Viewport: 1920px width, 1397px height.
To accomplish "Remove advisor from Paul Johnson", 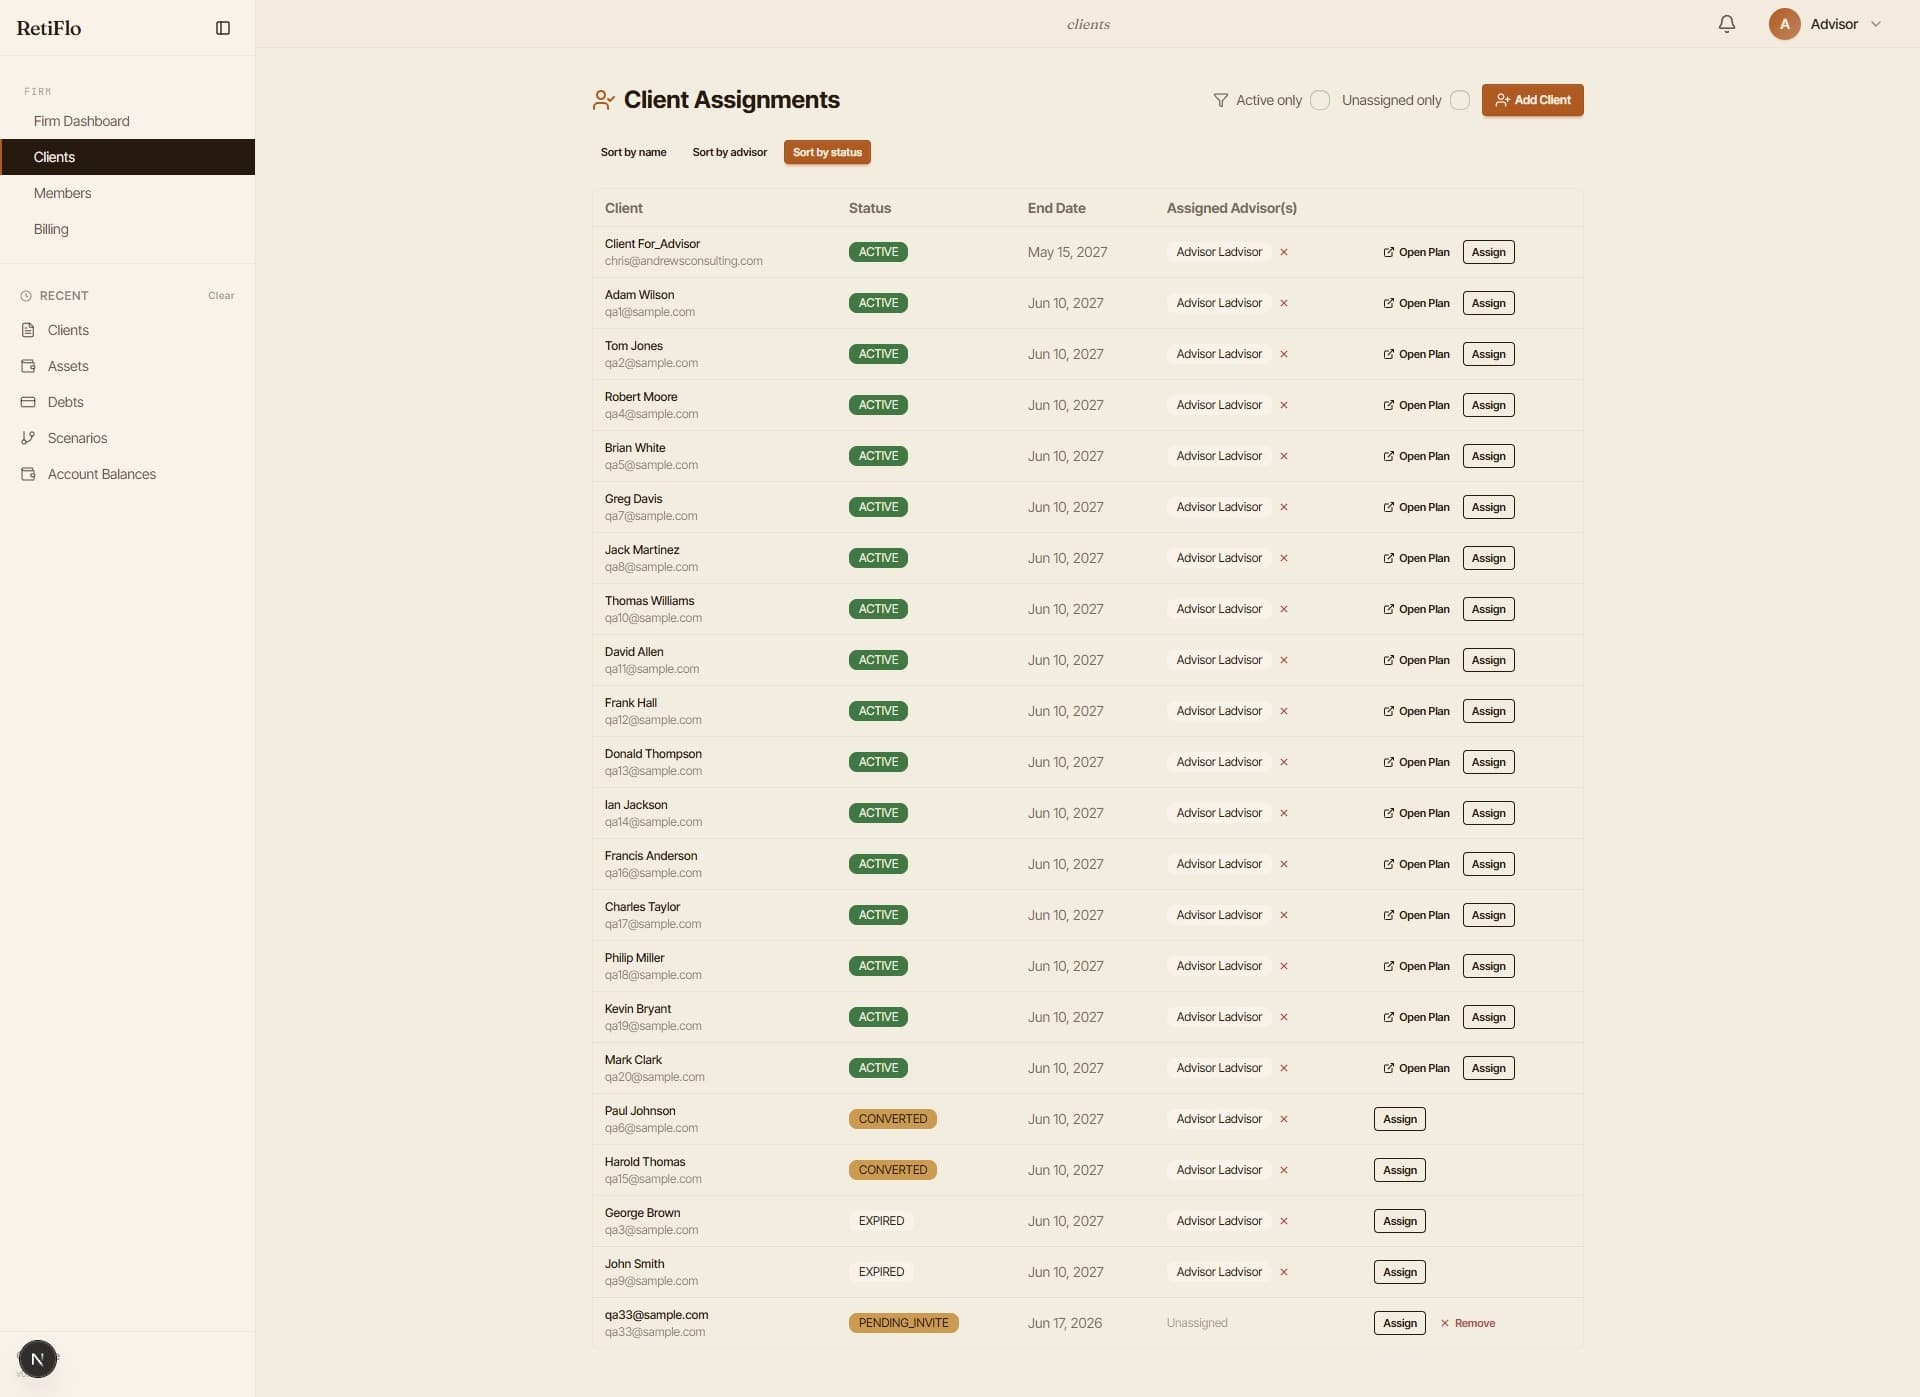I will 1283,1119.
